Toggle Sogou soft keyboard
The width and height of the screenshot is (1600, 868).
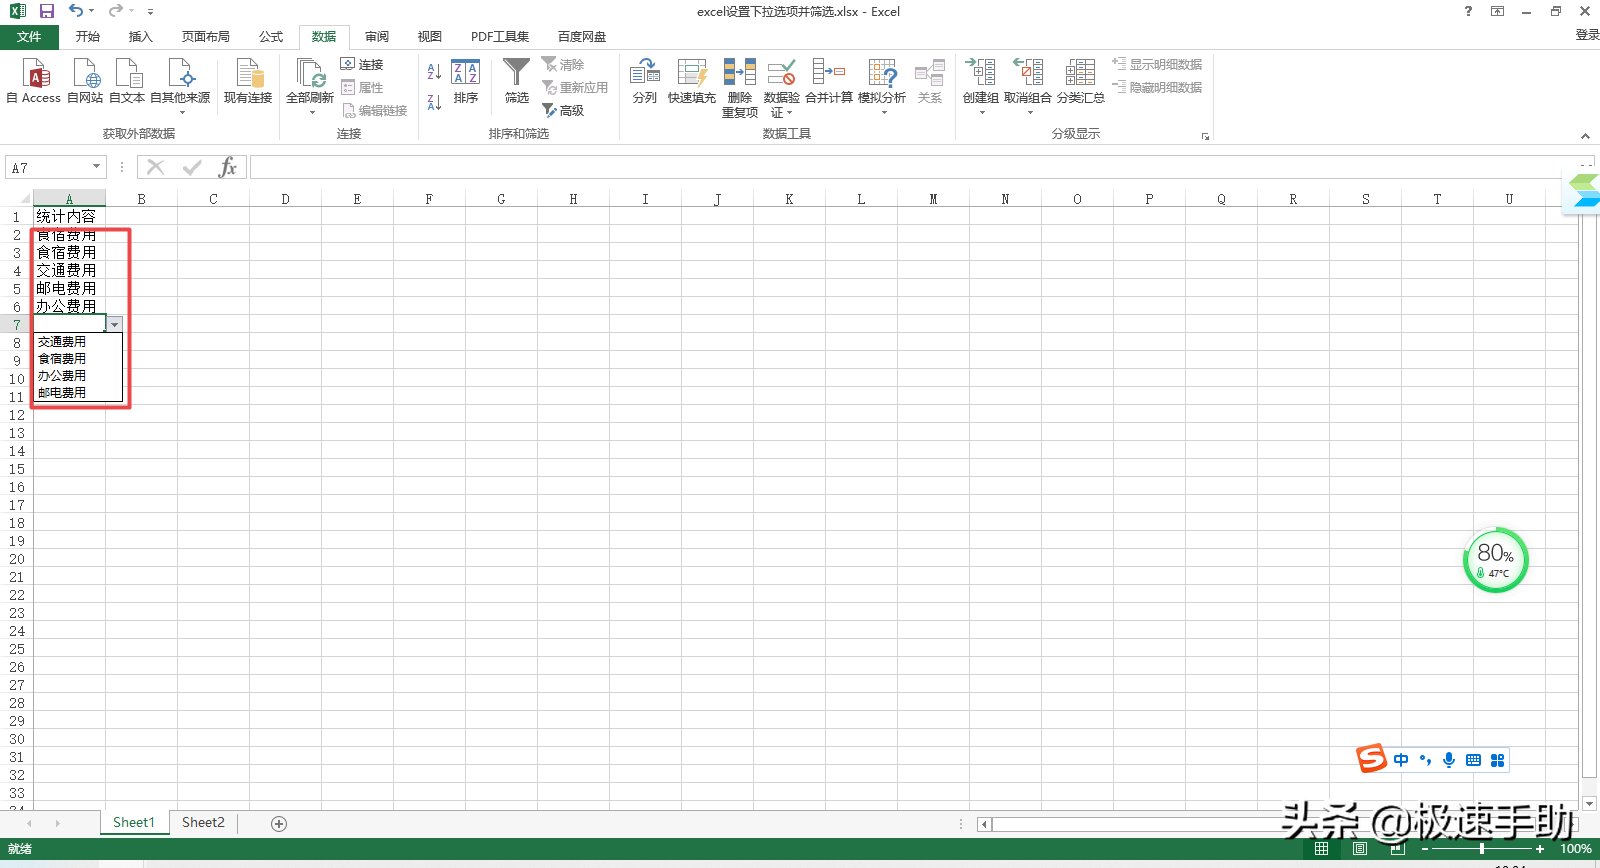1473,760
